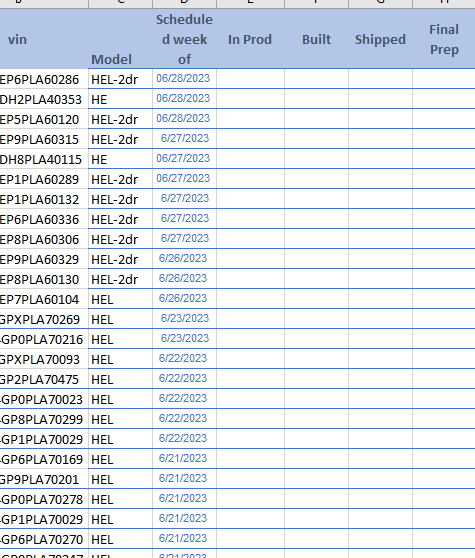Select the empty Shipped cell for GP2PLA70475

380,379
